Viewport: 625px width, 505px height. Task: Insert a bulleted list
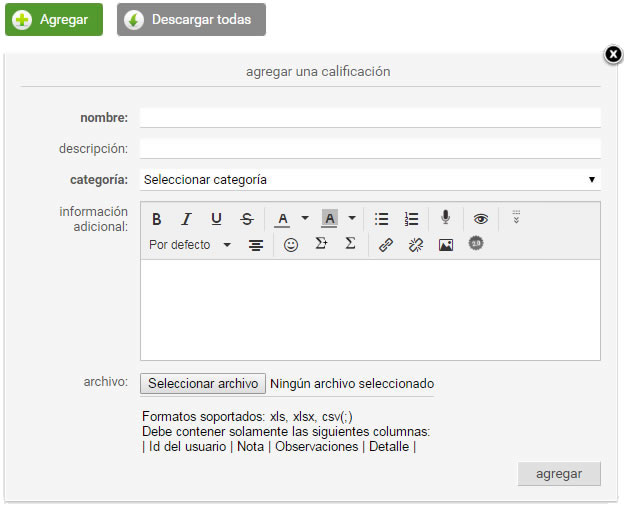click(381, 219)
